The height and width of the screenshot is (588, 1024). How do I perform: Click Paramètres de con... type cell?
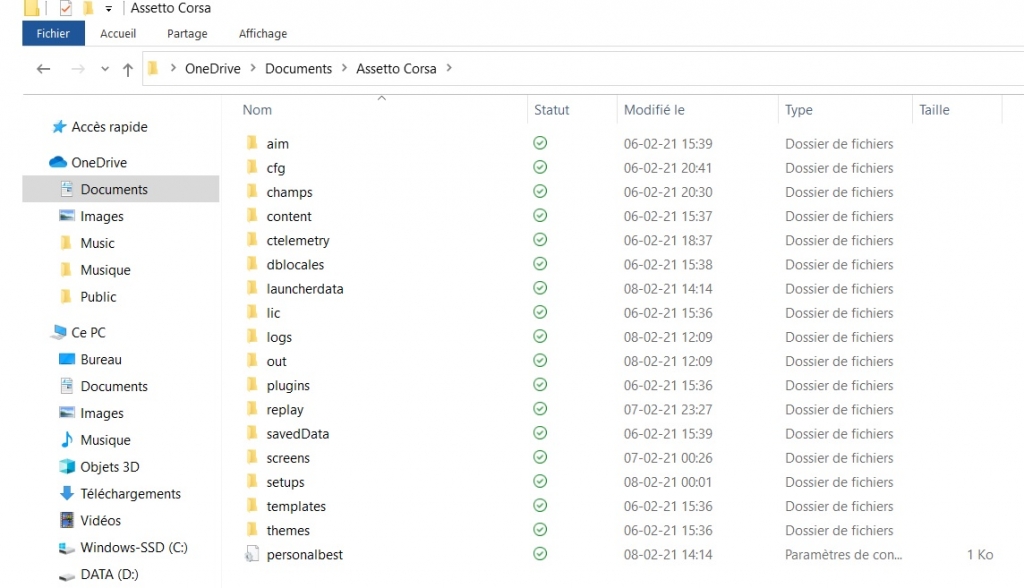click(x=843, y=555)
